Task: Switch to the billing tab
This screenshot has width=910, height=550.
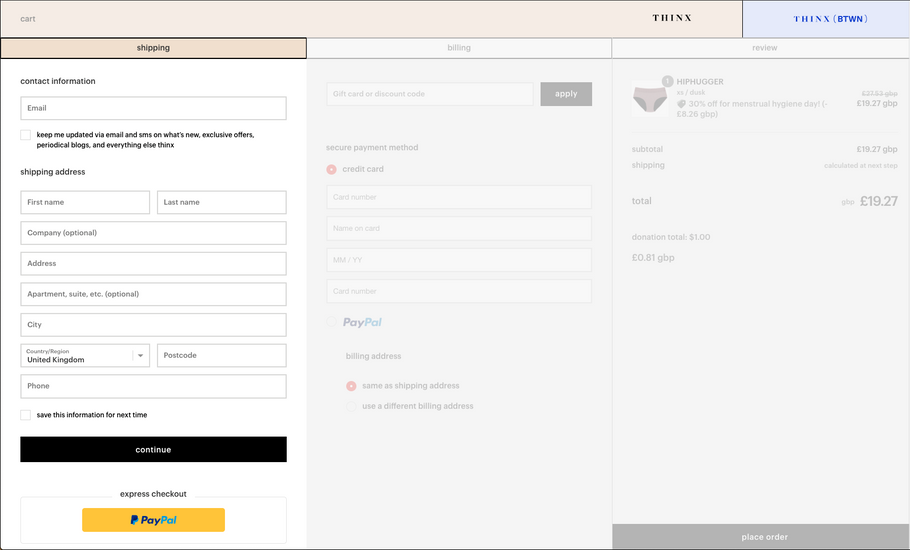Action: coord(459,48)
